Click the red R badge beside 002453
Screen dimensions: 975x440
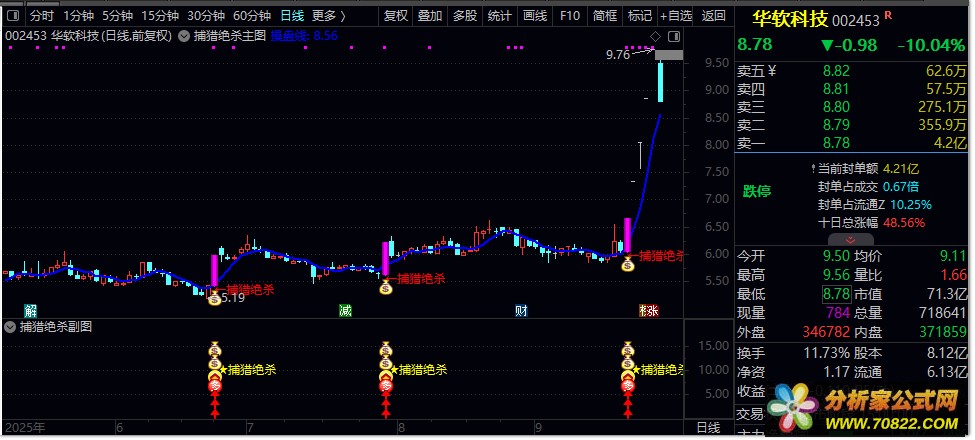point(888,15)
